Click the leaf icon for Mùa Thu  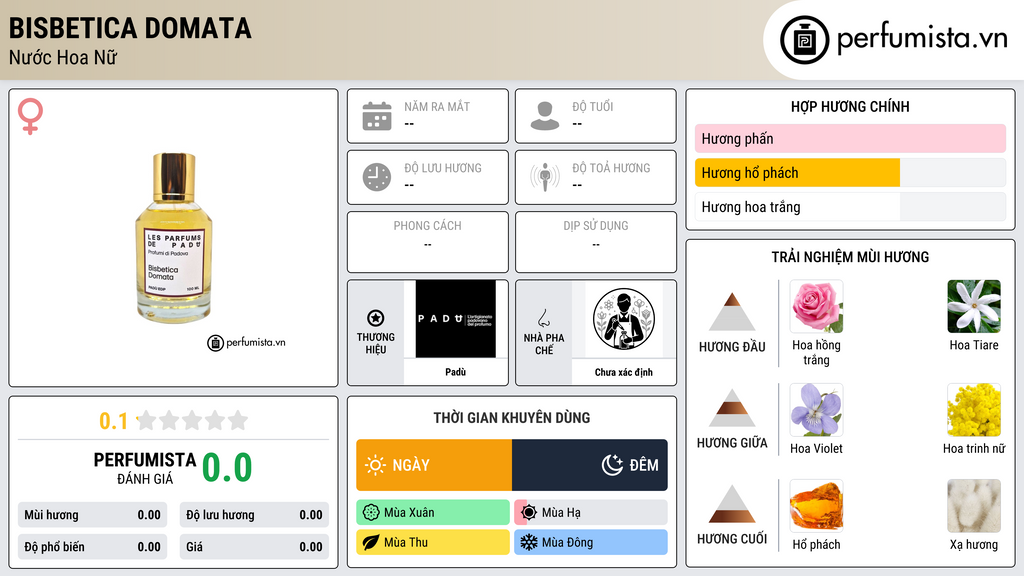[371, 542]
